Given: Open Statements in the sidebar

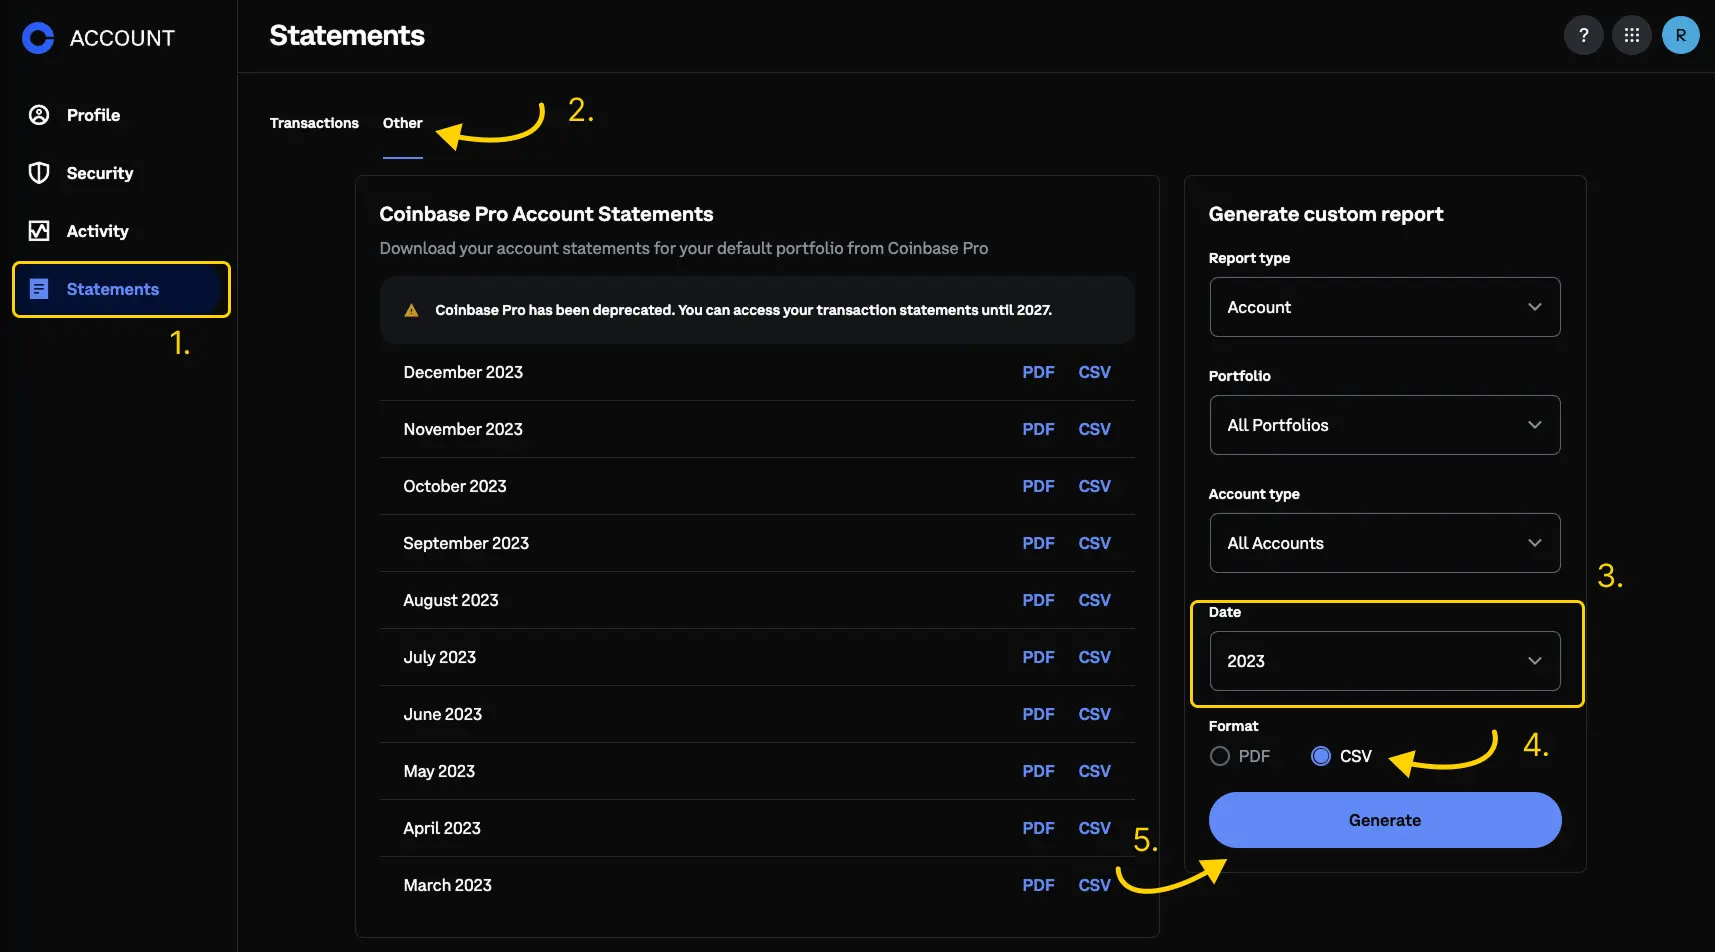Looking at the screenshot, I should point(121,289).
